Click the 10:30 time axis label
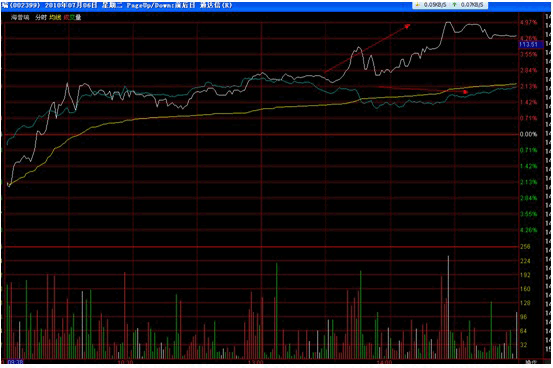Viewport: 553px width, 368px height. pyautogui.click(x=125, y=362)
